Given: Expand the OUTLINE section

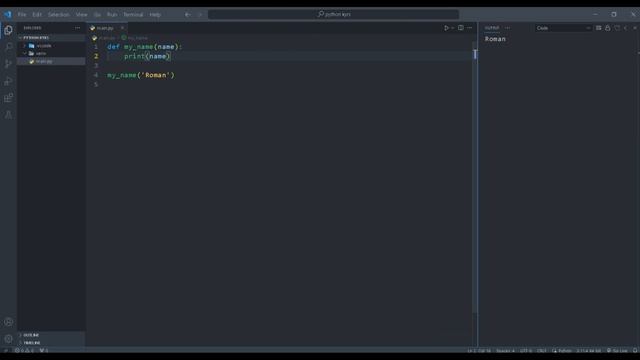Looking at the screenshot, I should tap(51, 335).
